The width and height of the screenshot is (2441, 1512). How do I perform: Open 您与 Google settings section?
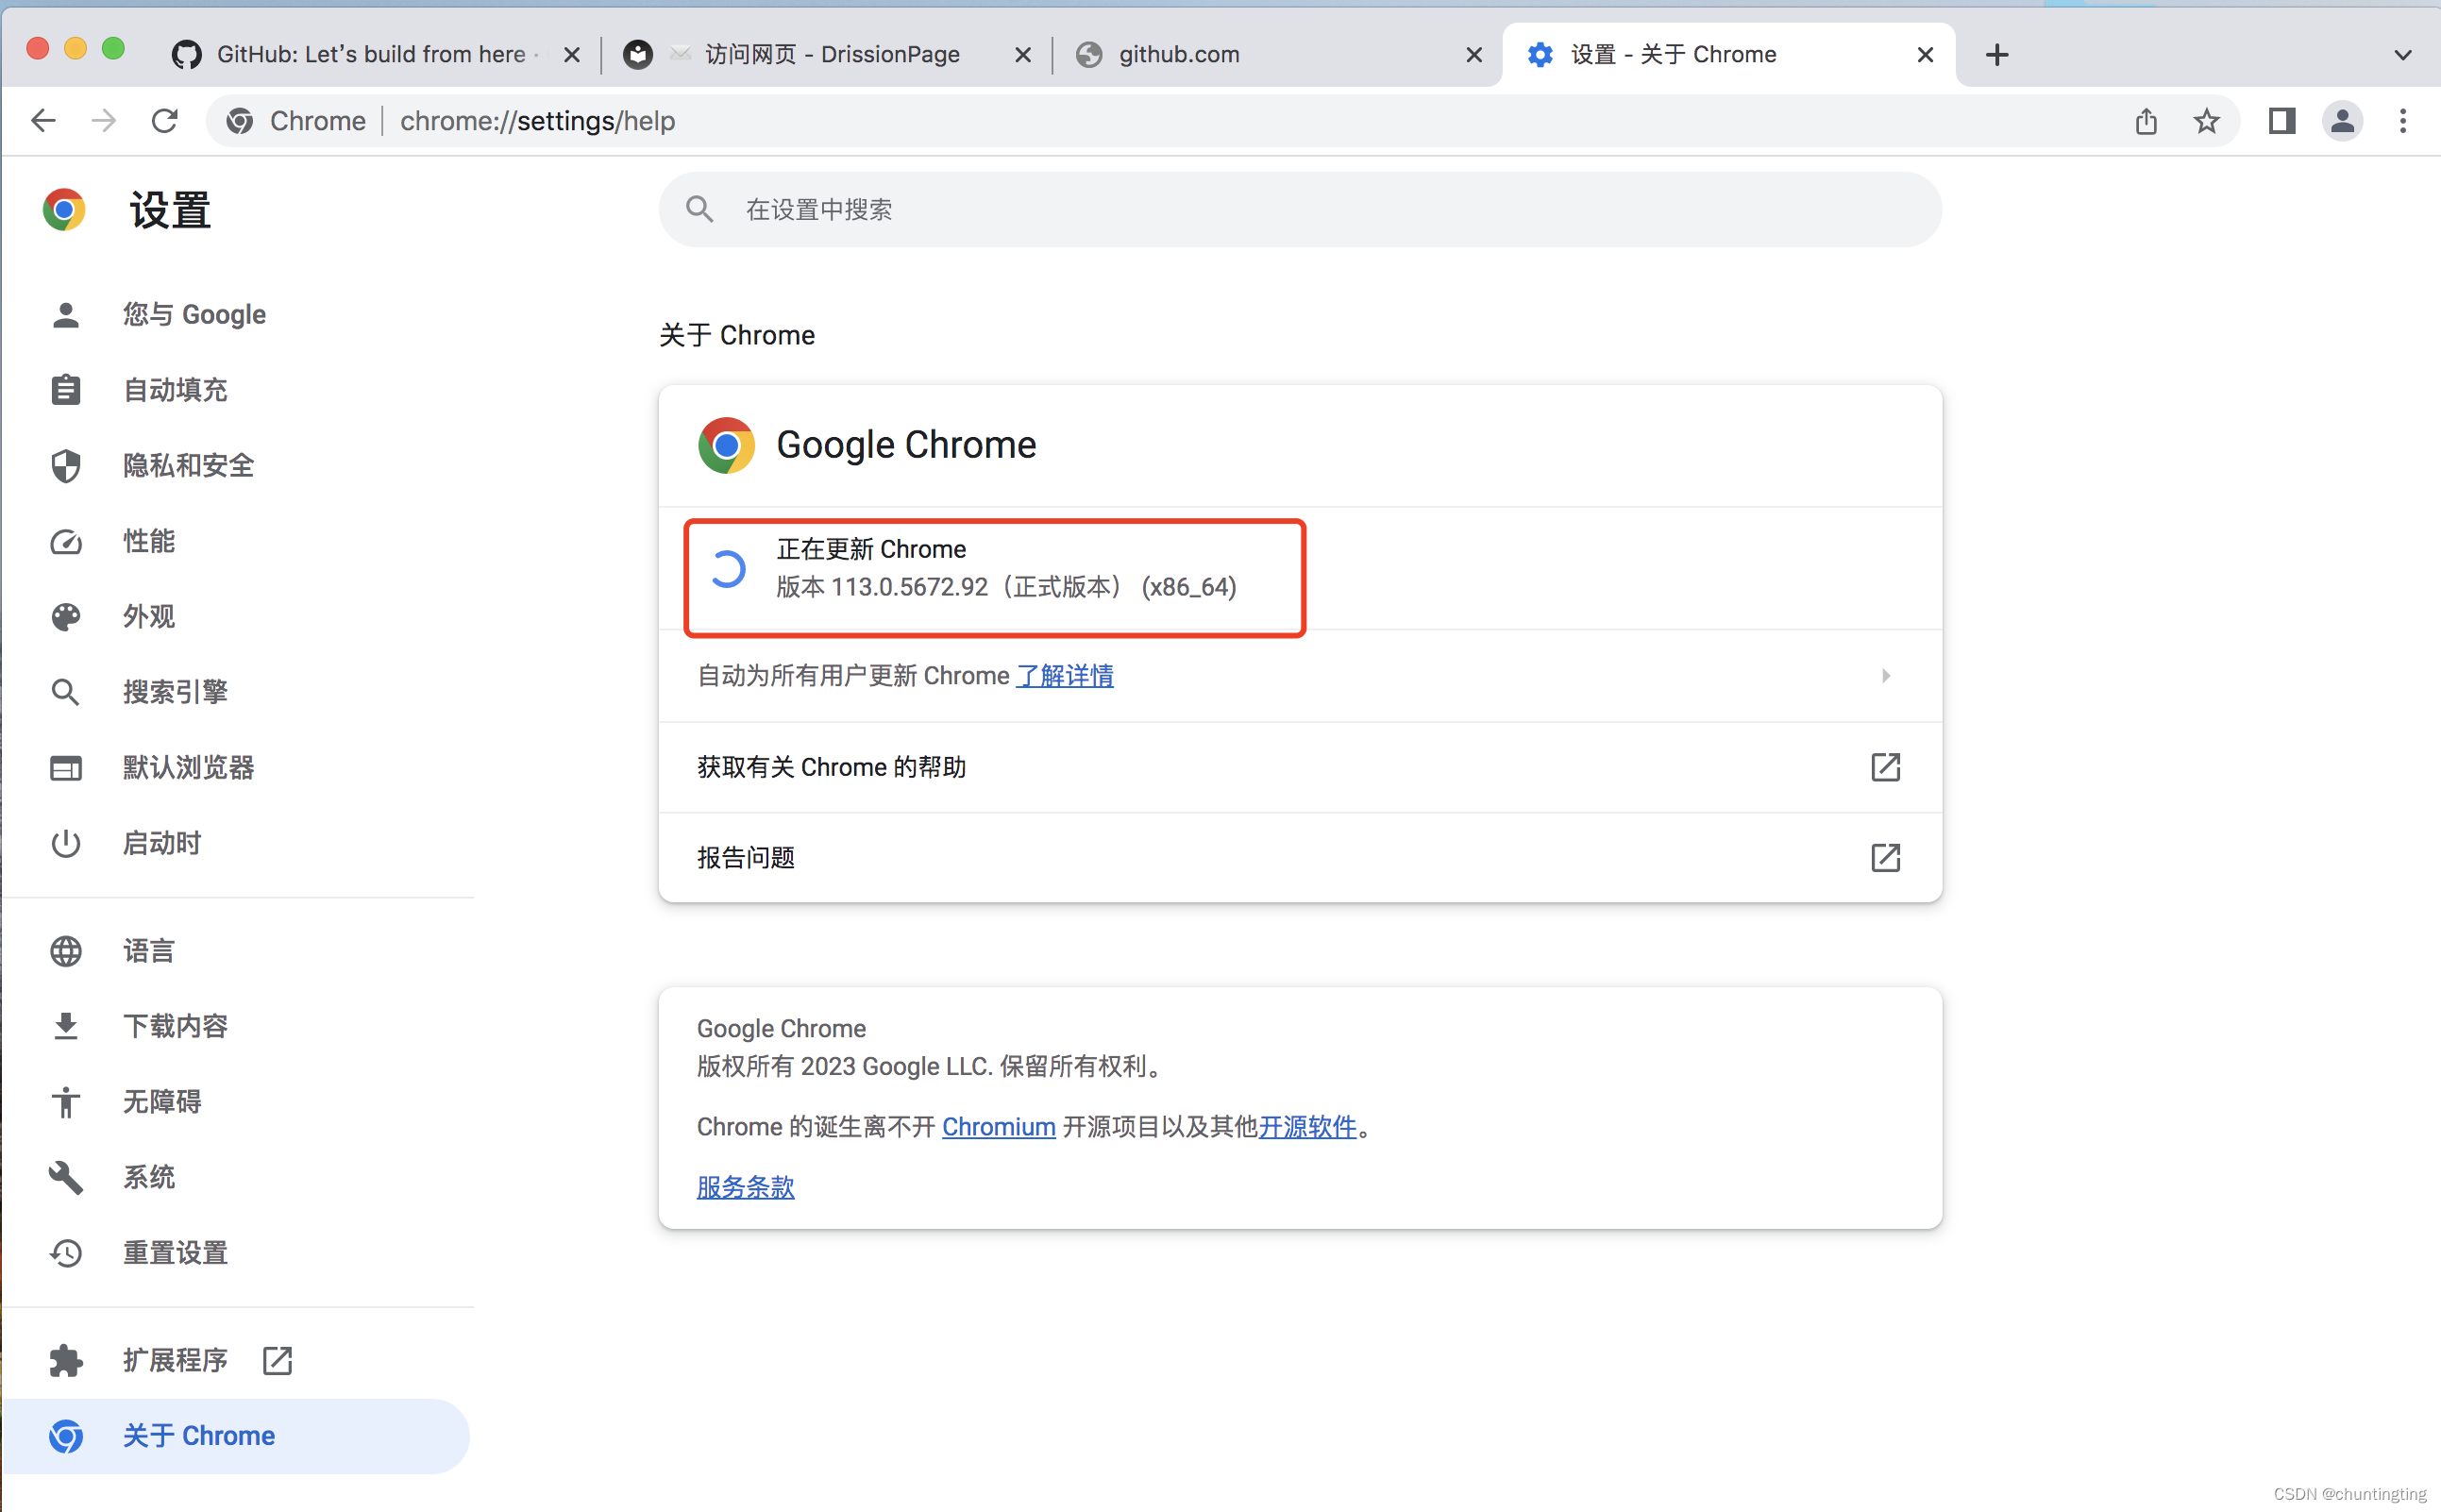point(194,314)
